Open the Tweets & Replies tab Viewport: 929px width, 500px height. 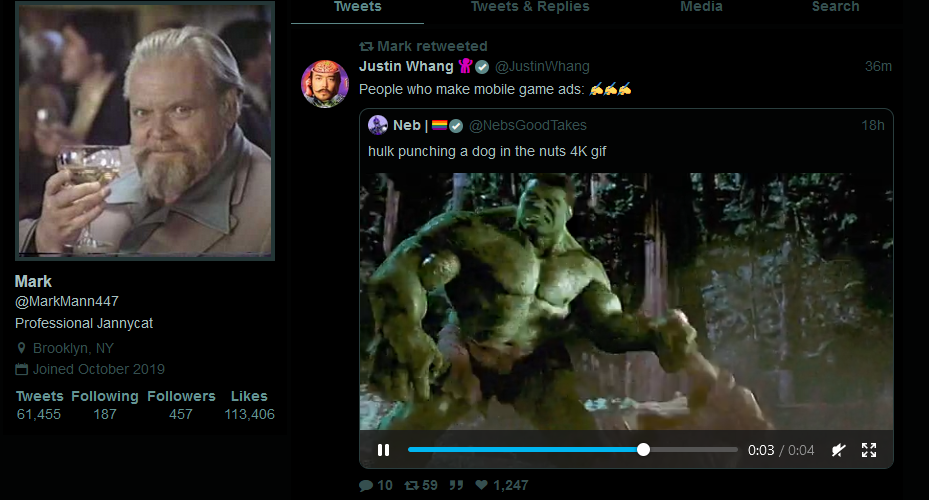click(x=530, y=7)
